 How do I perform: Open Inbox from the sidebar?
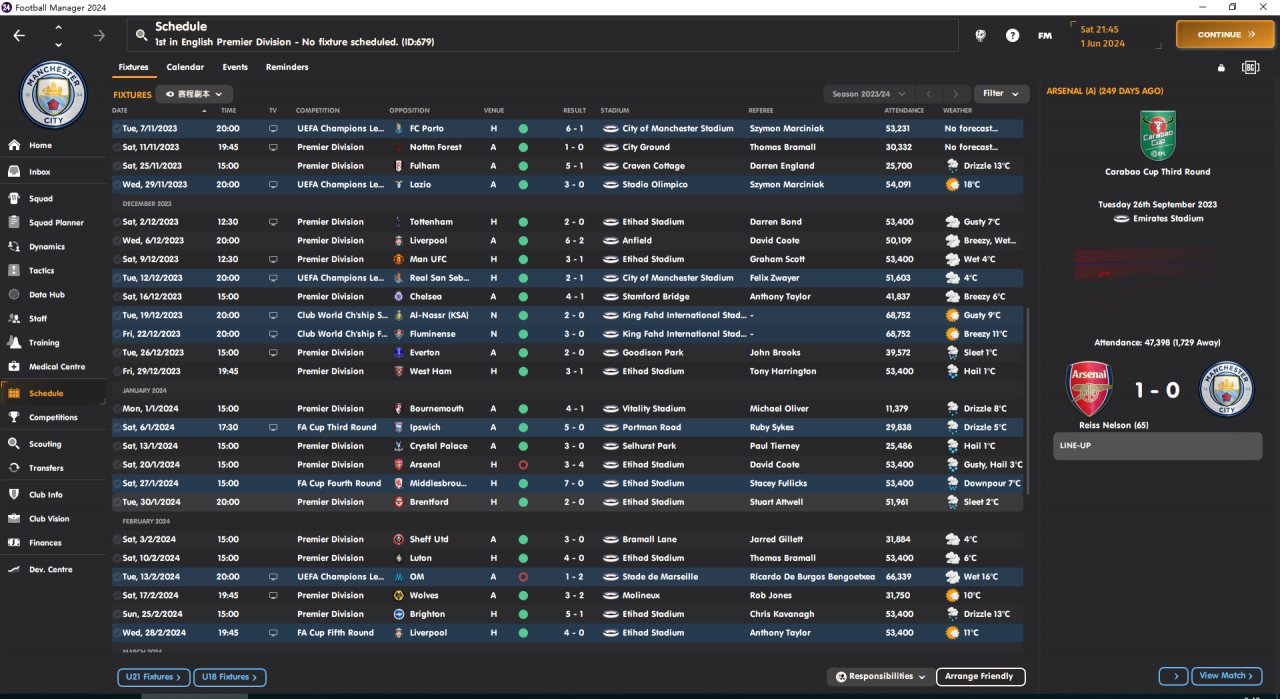point(40,172)
